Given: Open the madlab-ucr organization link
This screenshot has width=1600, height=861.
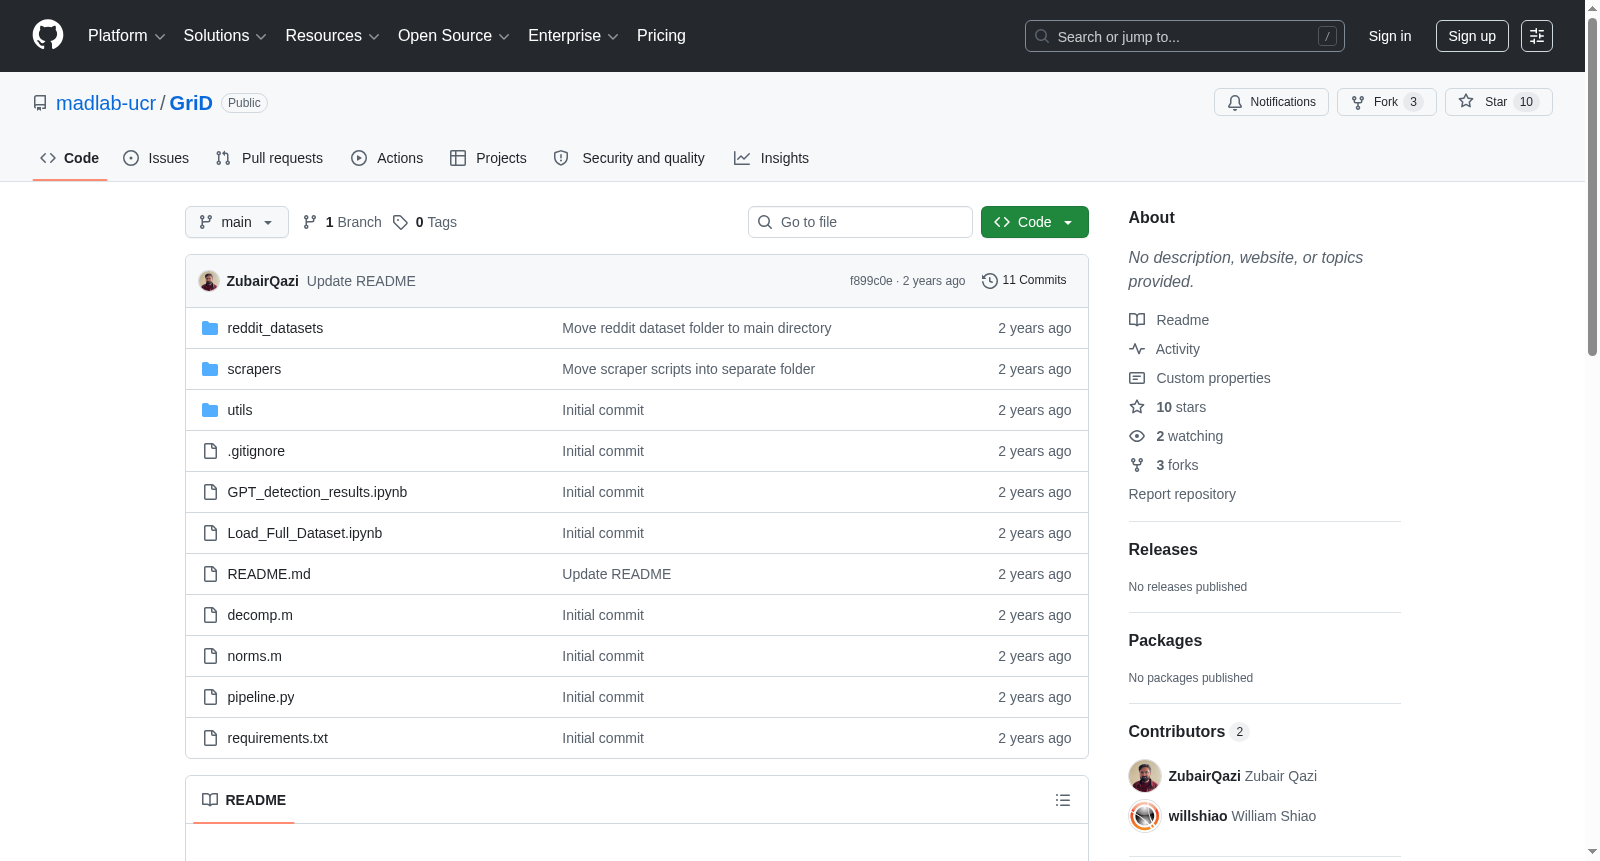Looking at the screenshot, I should coord(106,103).
